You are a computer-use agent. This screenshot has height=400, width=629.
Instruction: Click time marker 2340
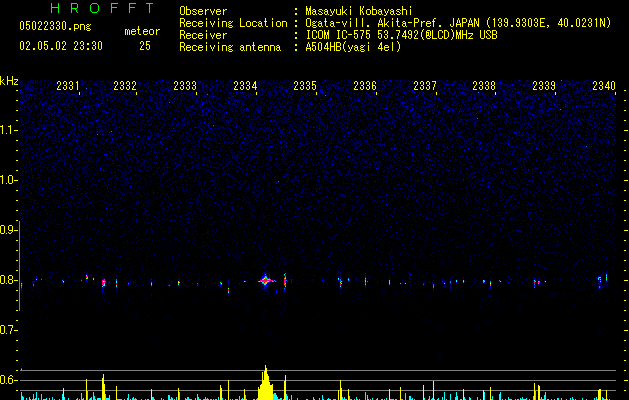pos(604,86)
